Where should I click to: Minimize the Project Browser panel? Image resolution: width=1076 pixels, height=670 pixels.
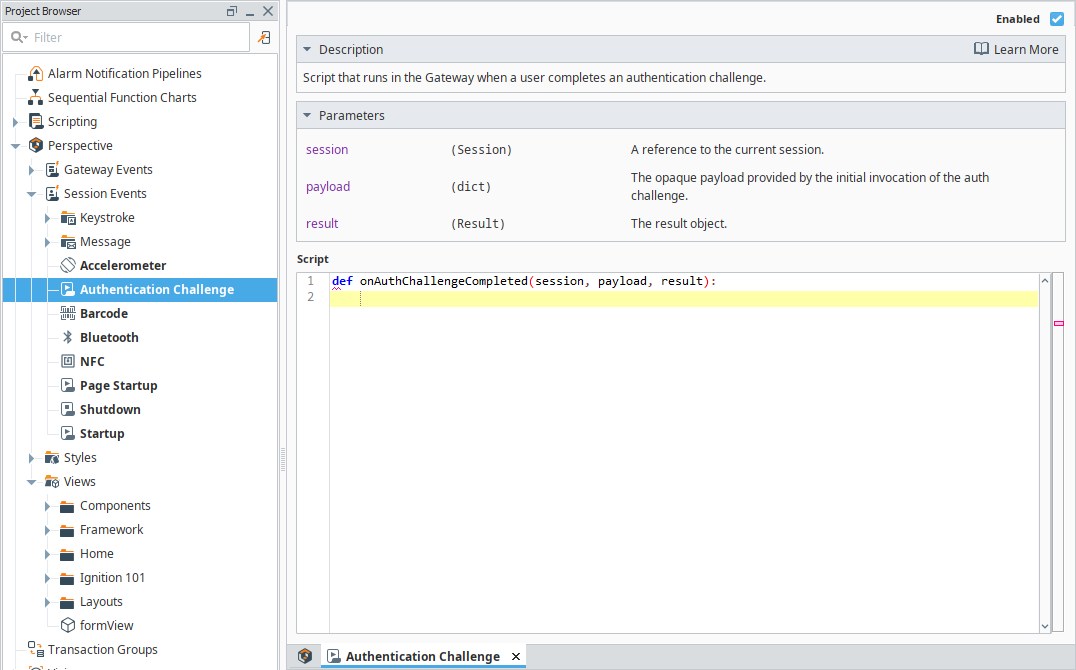[x=250, y=12]
